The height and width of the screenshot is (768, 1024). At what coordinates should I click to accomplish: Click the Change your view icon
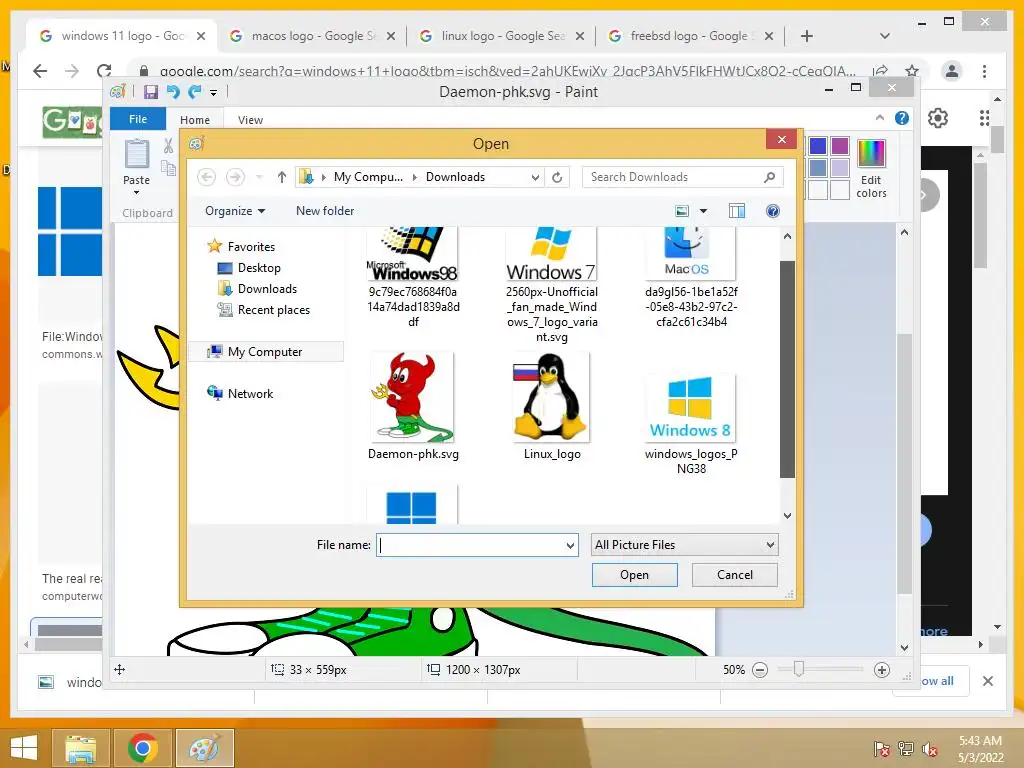pyautogui.click(x=682, y=211)
